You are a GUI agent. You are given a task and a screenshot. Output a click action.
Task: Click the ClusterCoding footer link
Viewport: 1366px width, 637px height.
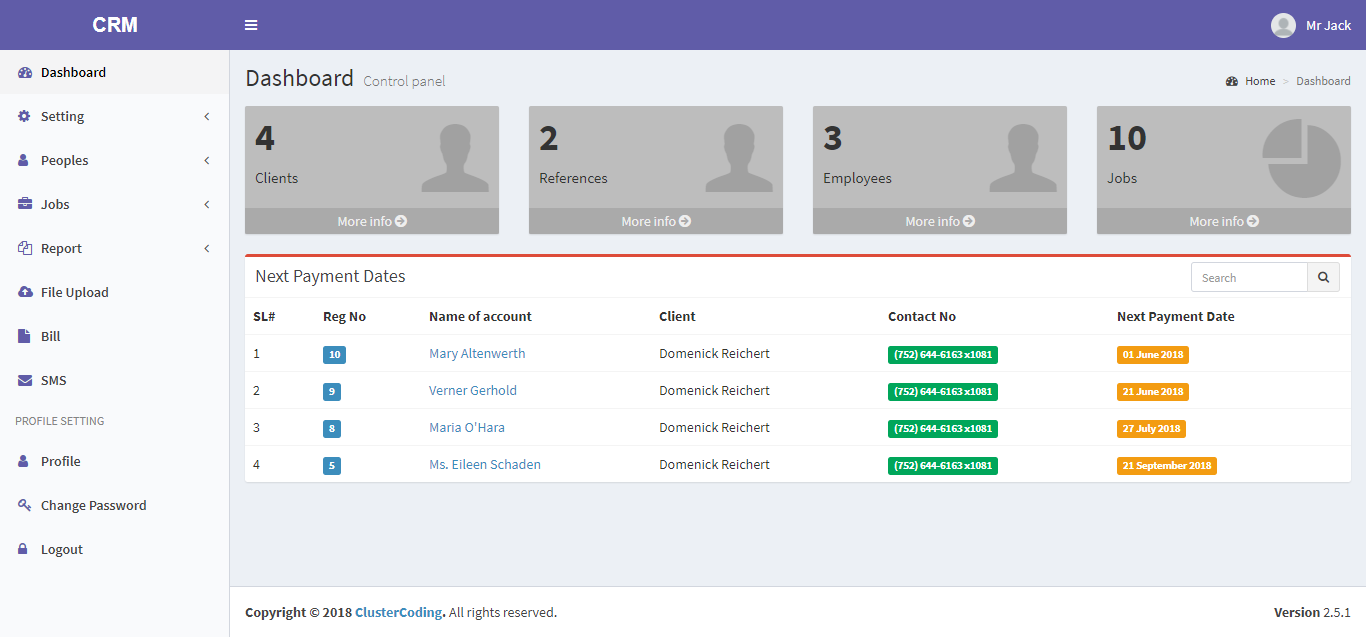pos(398,612)
